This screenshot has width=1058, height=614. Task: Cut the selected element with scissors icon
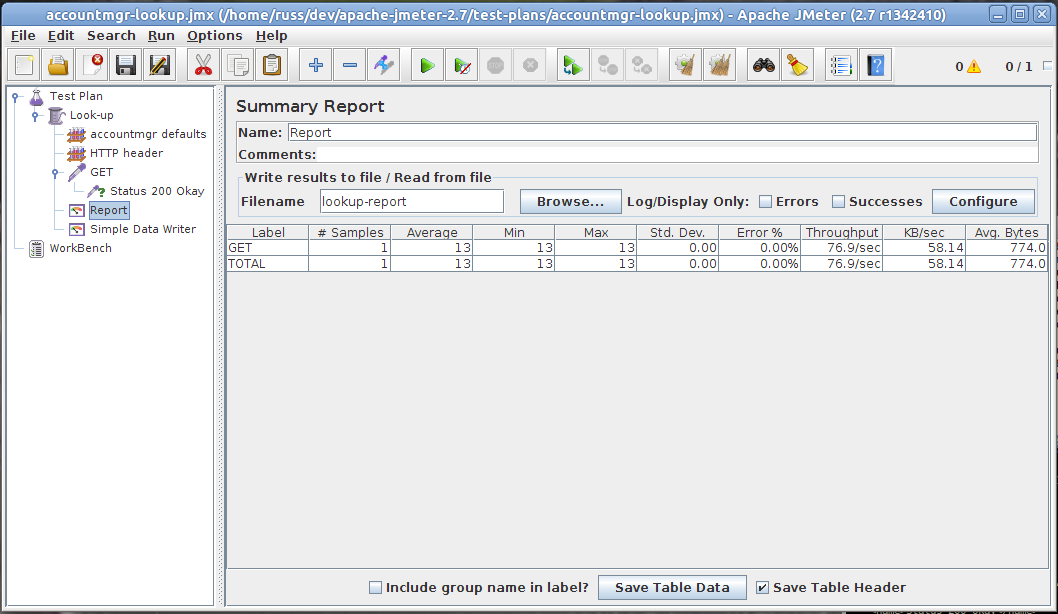pos(203,65)
